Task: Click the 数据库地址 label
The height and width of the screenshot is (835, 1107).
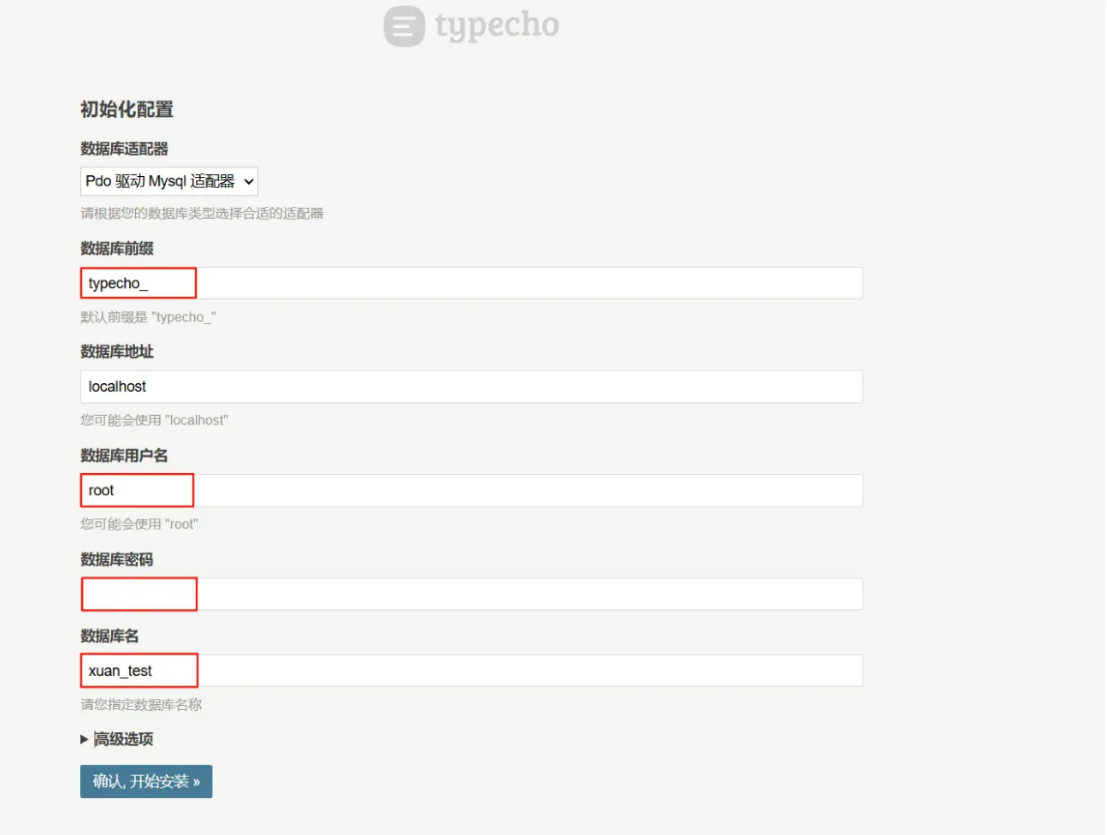Action: click(x=117, y=352)
